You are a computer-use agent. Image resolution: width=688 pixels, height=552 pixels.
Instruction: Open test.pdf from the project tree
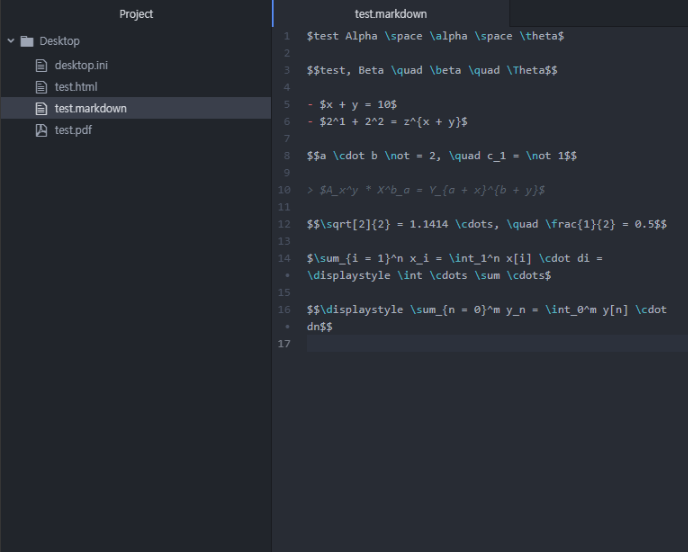[73, 130]
